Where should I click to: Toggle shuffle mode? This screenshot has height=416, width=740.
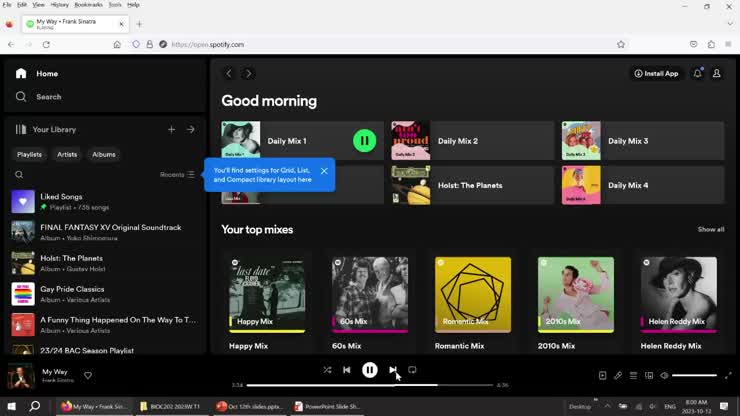[327, 370]
